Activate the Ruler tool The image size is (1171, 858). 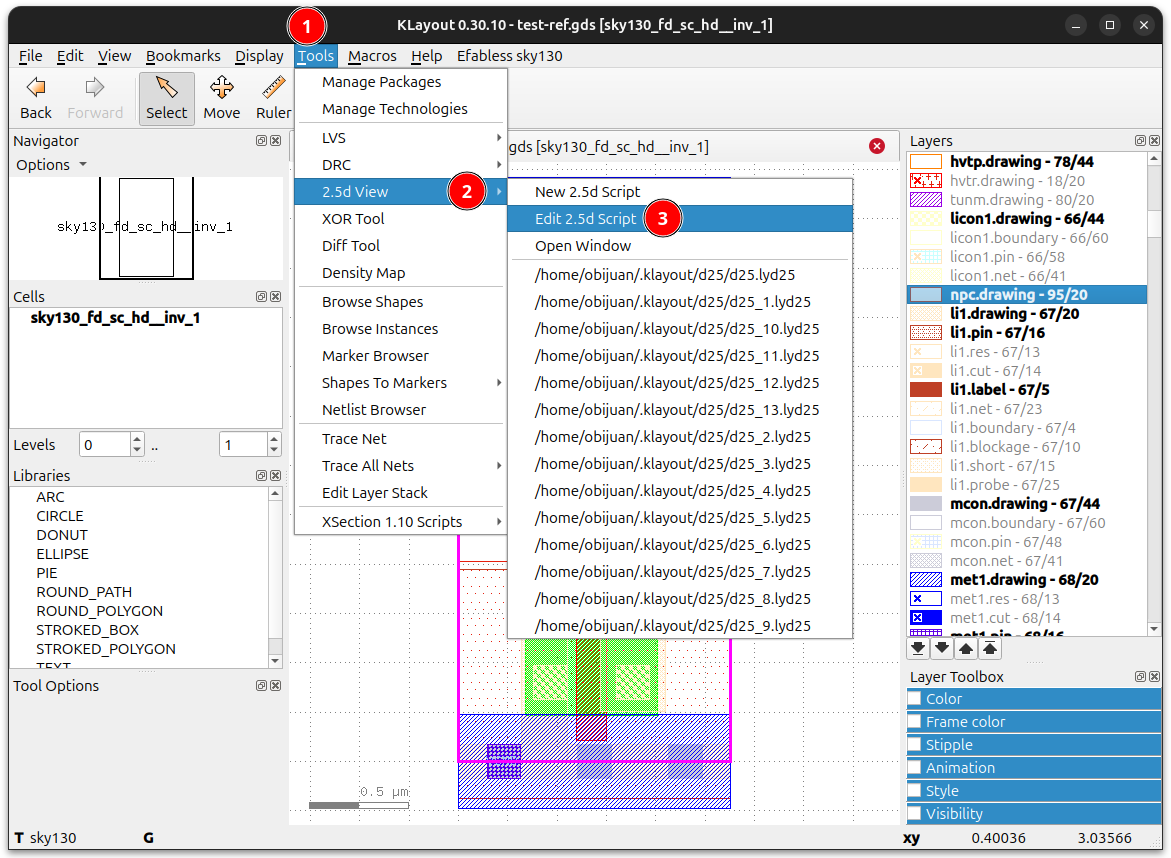click(x=273, y=98)
